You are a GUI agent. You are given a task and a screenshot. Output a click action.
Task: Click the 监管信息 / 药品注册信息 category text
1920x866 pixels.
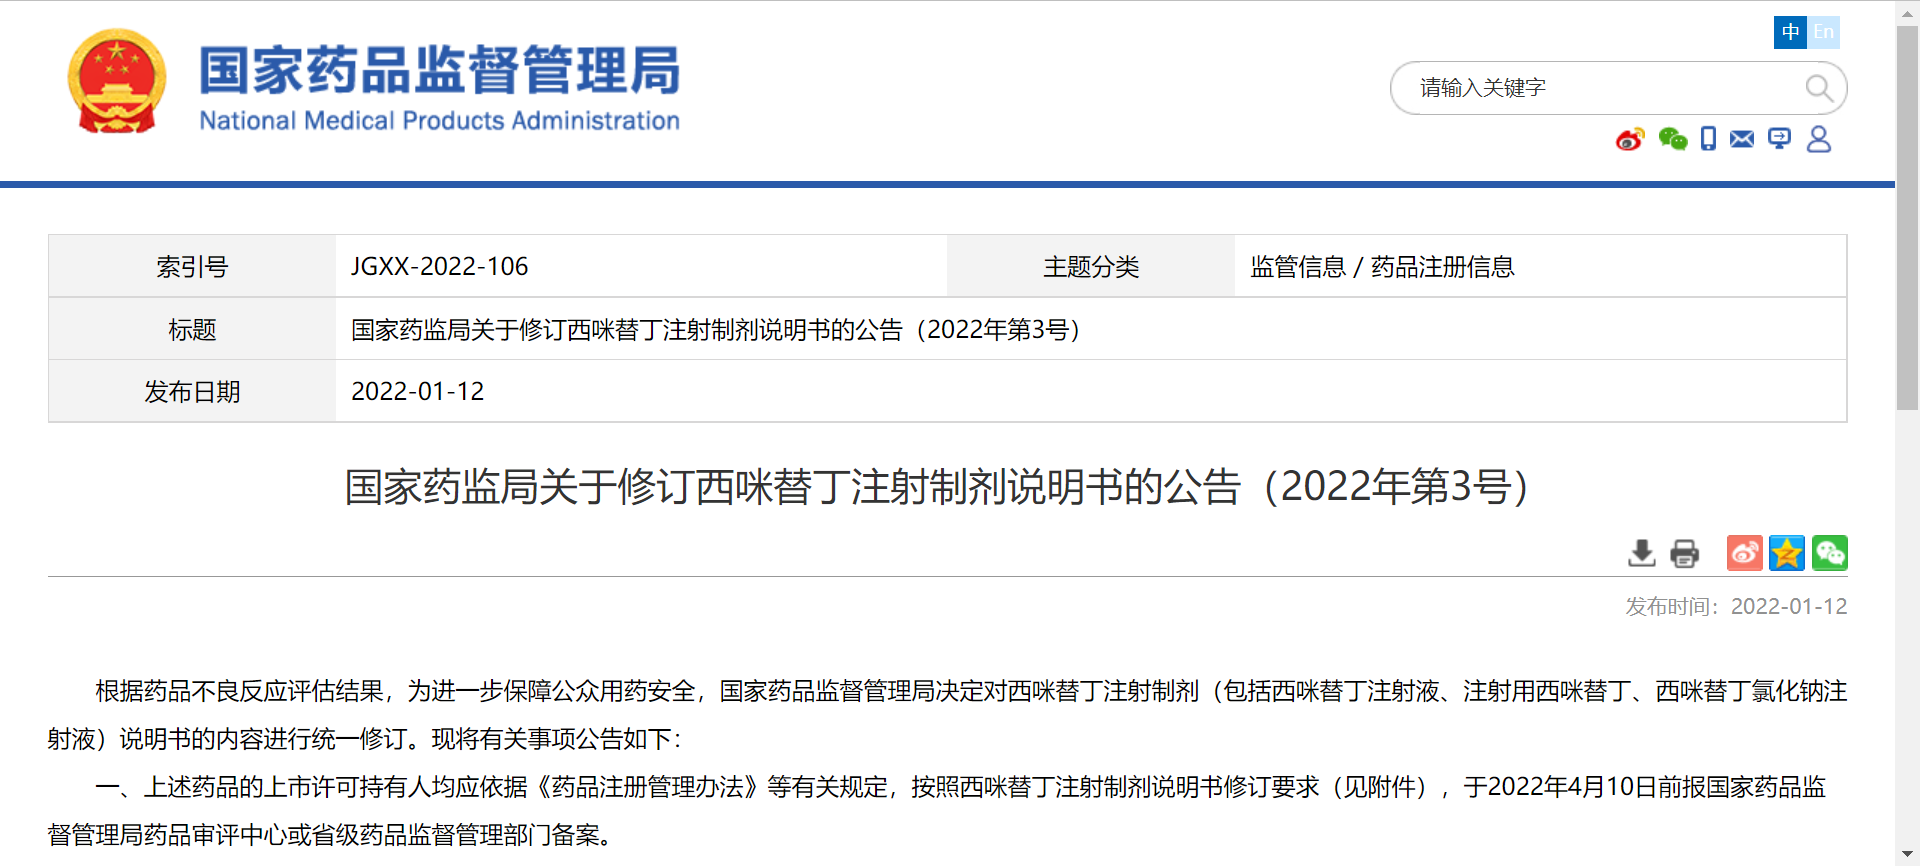tap(1382, 267)
